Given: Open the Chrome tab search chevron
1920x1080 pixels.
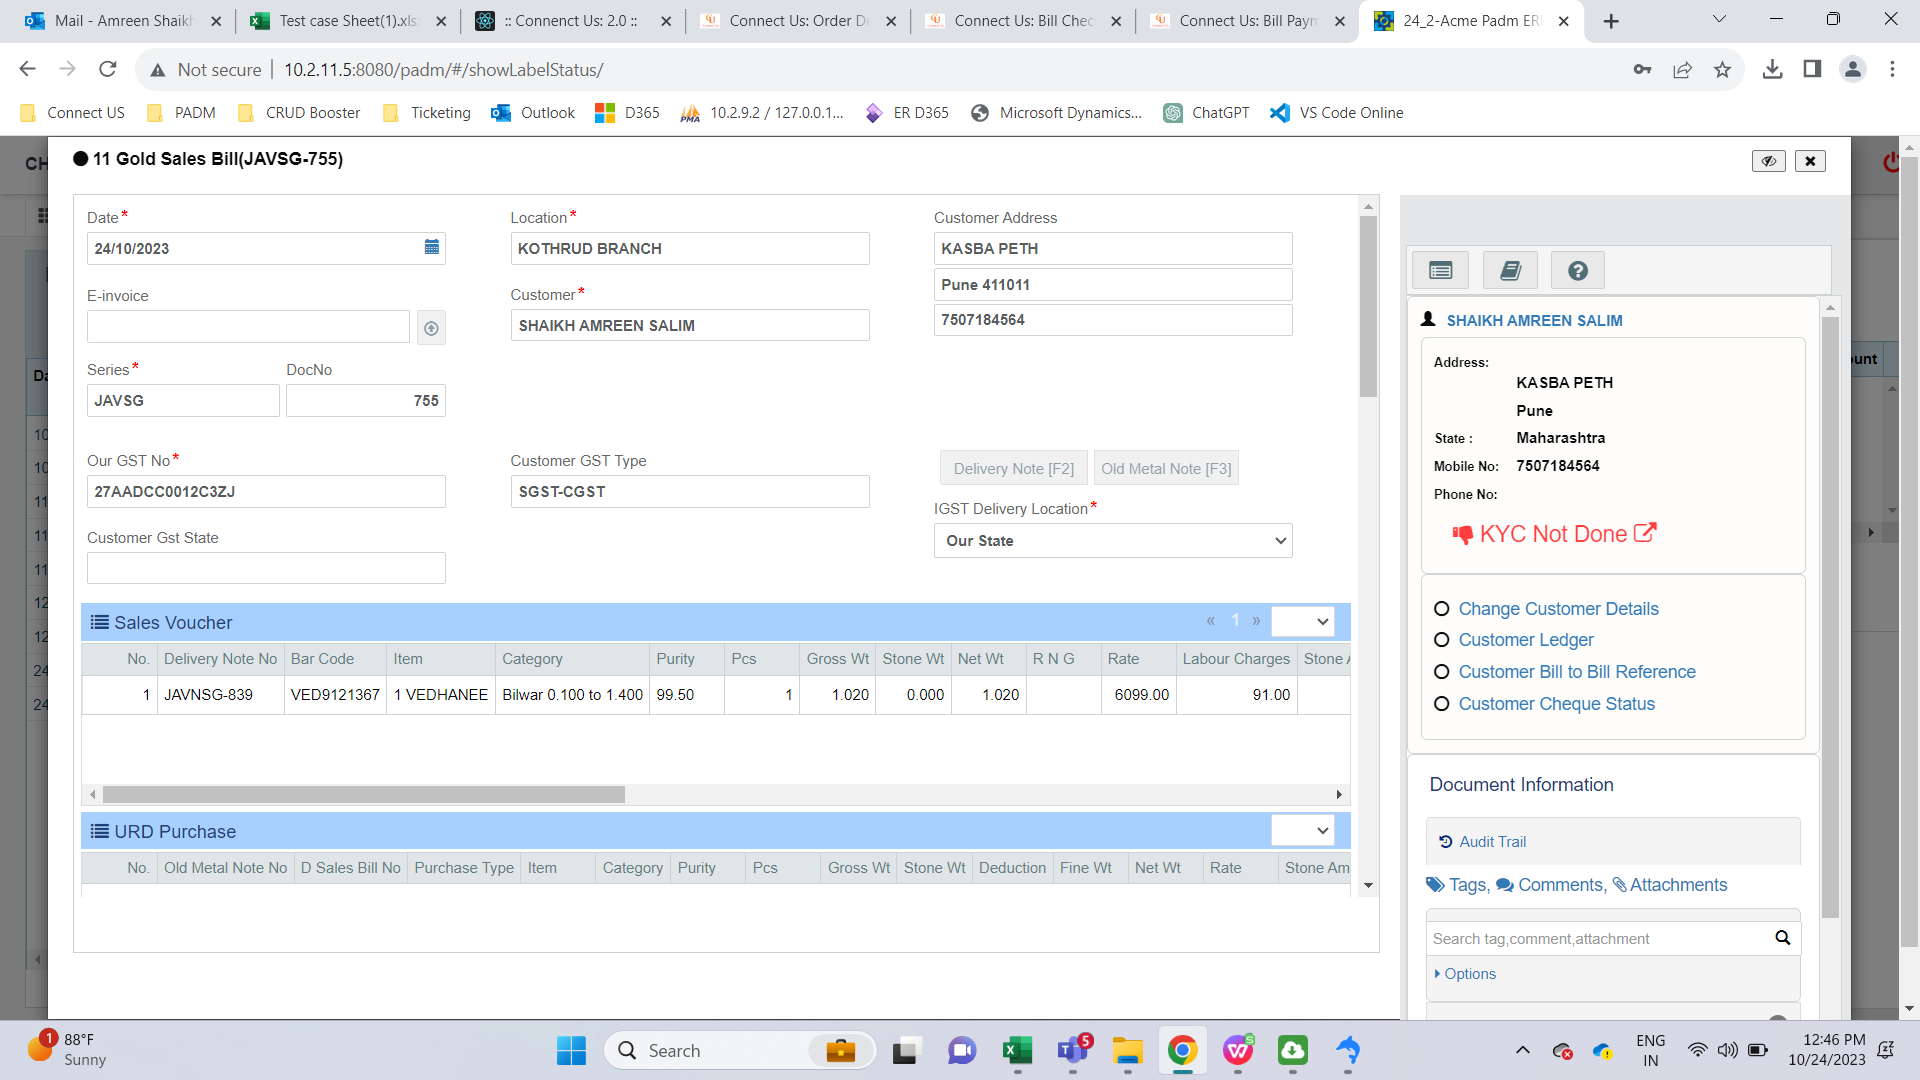Looking at the screenshot, I should [1719, 19].
